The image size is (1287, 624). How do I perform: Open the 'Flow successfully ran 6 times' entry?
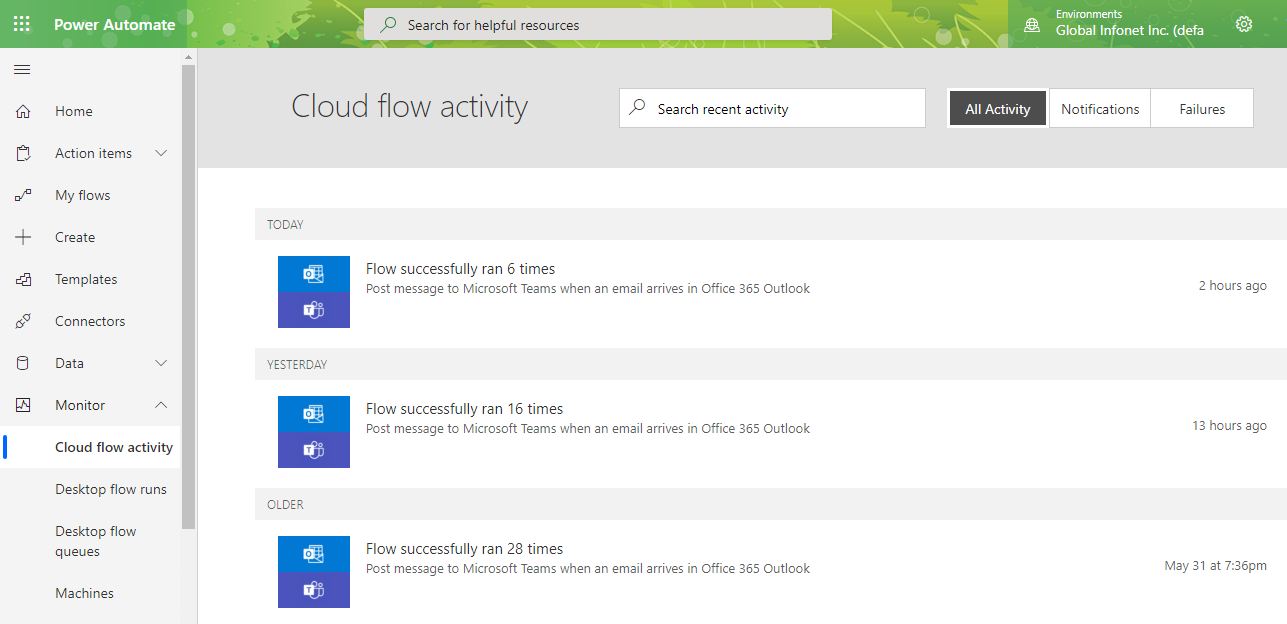click(460, 269)
